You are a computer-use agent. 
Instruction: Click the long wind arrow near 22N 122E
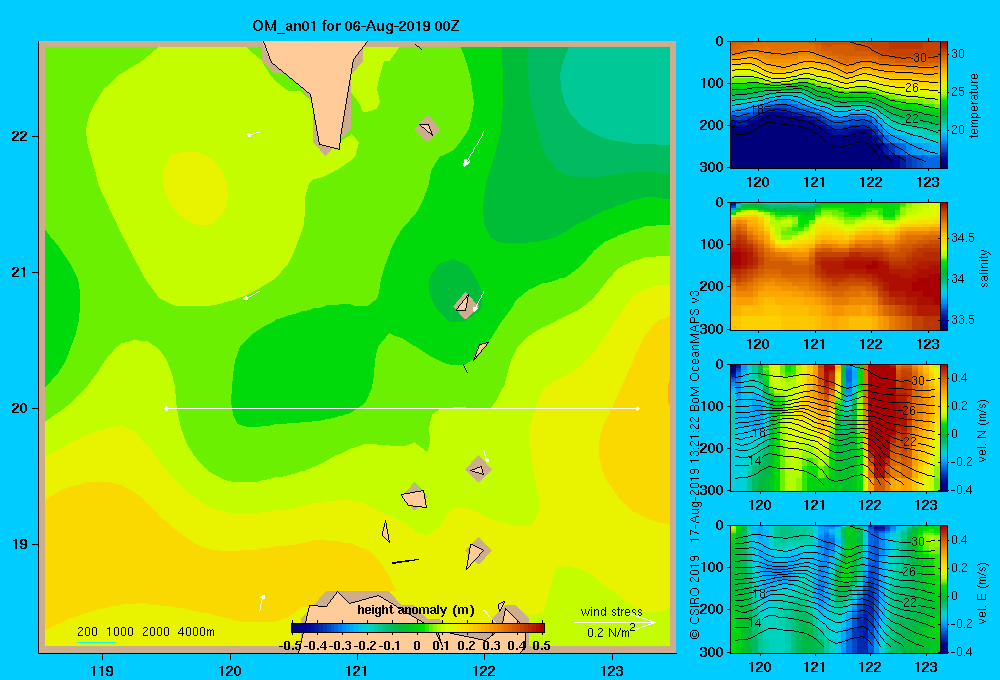[473, 149]
